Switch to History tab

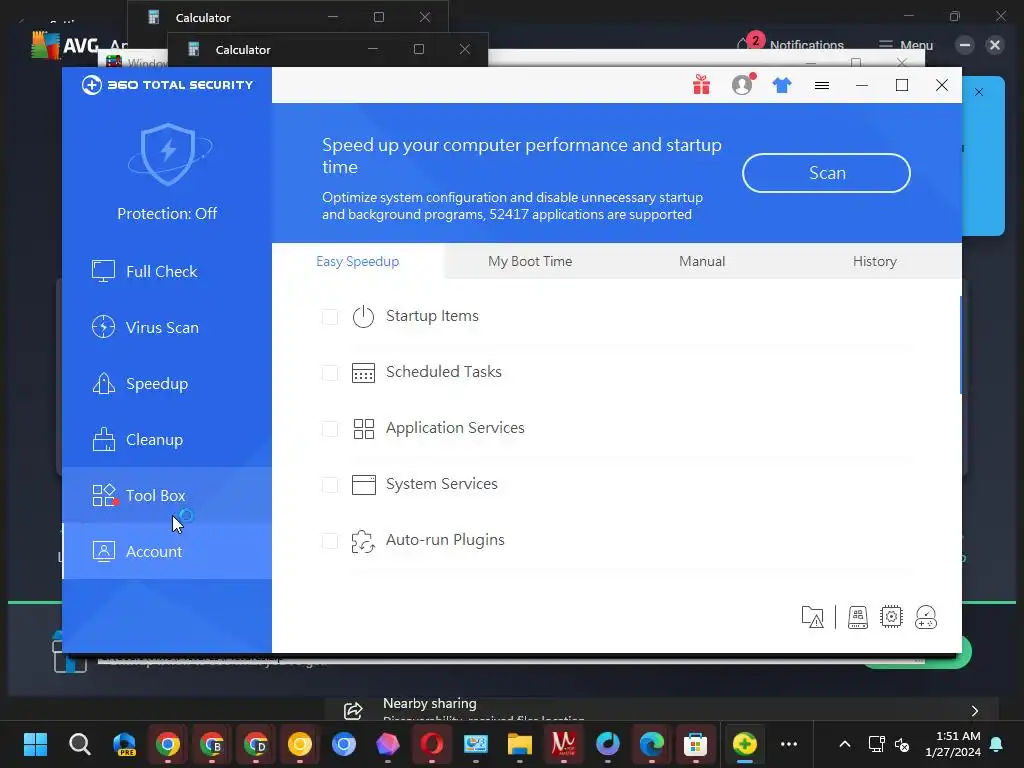pos(874,261)
